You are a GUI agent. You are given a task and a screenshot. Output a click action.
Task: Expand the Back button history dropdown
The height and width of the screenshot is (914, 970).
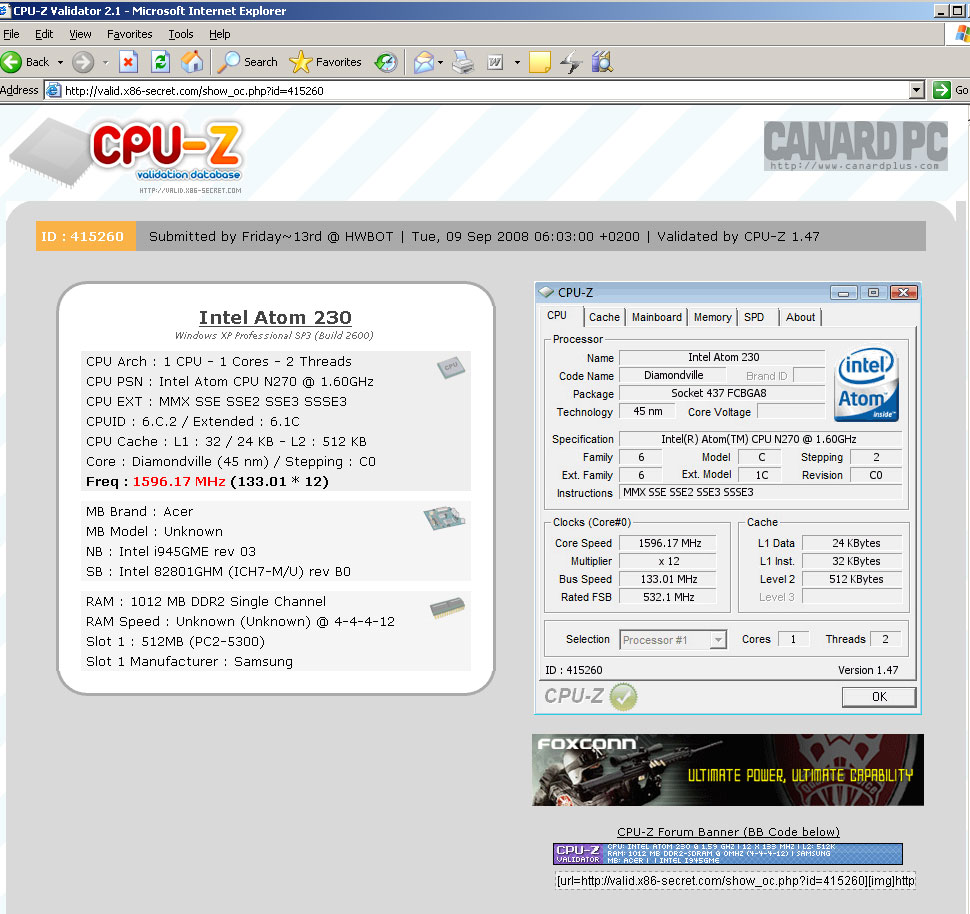pos(60,62)
